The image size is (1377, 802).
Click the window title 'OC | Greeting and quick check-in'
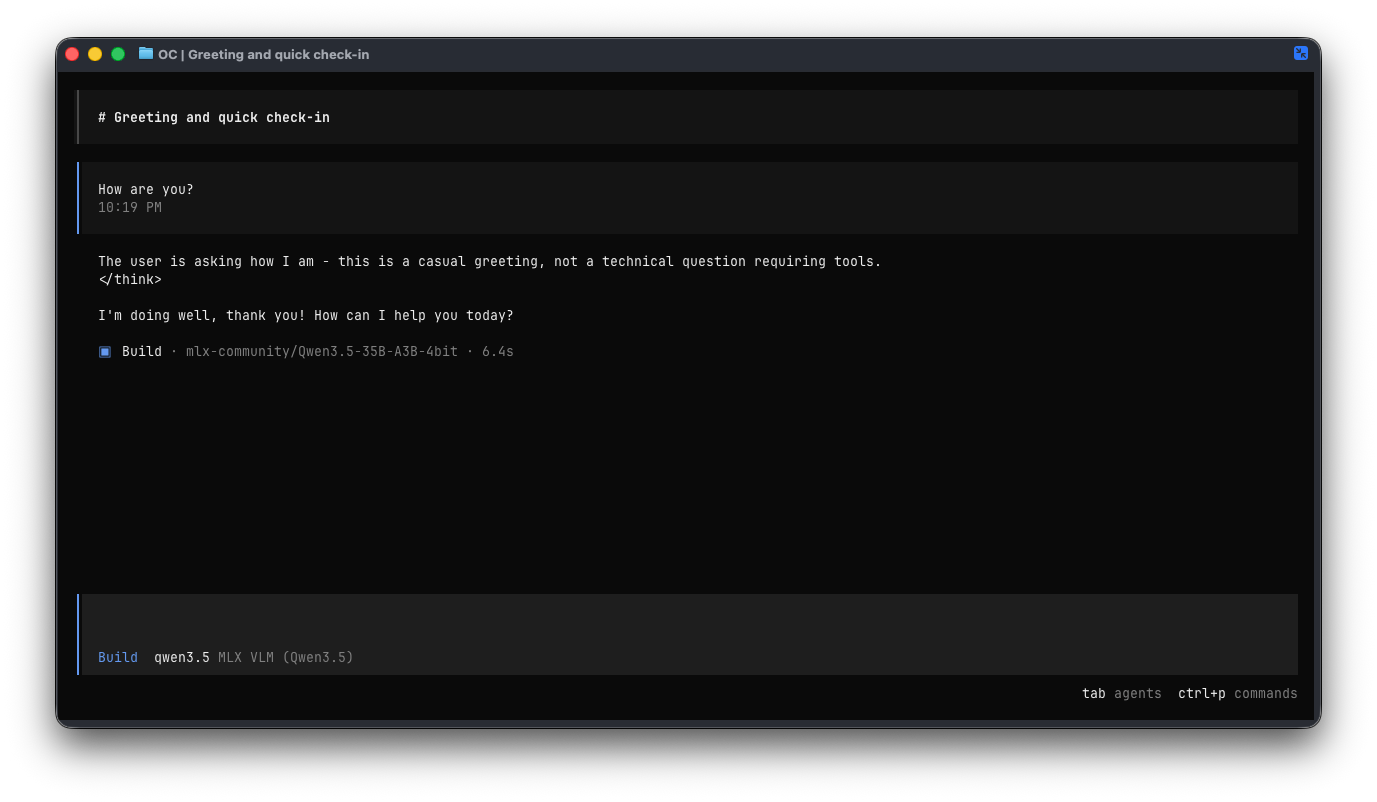click(x=264, y=55)
